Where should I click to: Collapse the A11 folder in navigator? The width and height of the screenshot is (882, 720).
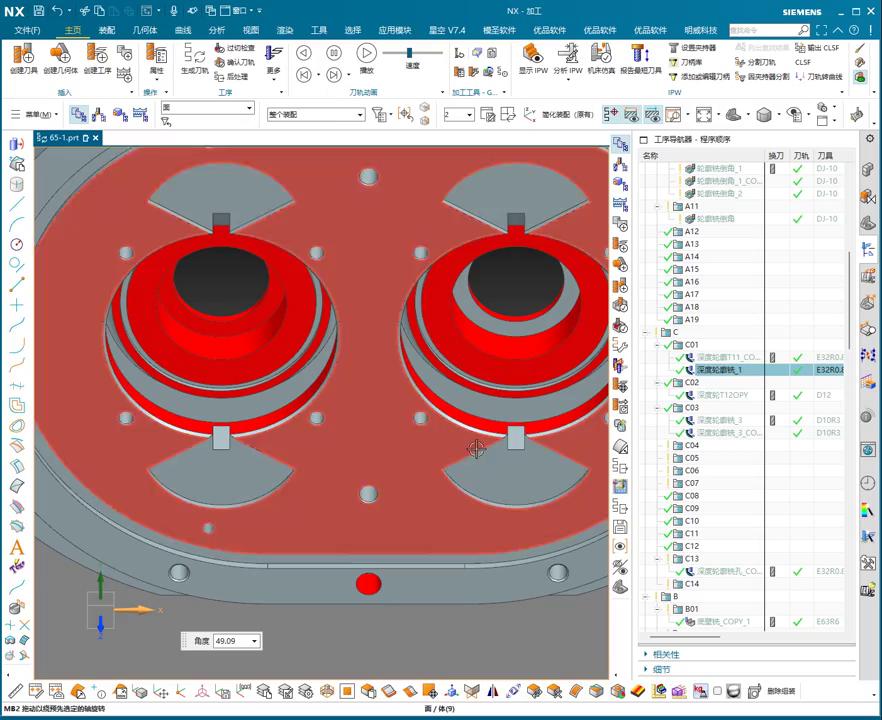[x=657, y=207]
